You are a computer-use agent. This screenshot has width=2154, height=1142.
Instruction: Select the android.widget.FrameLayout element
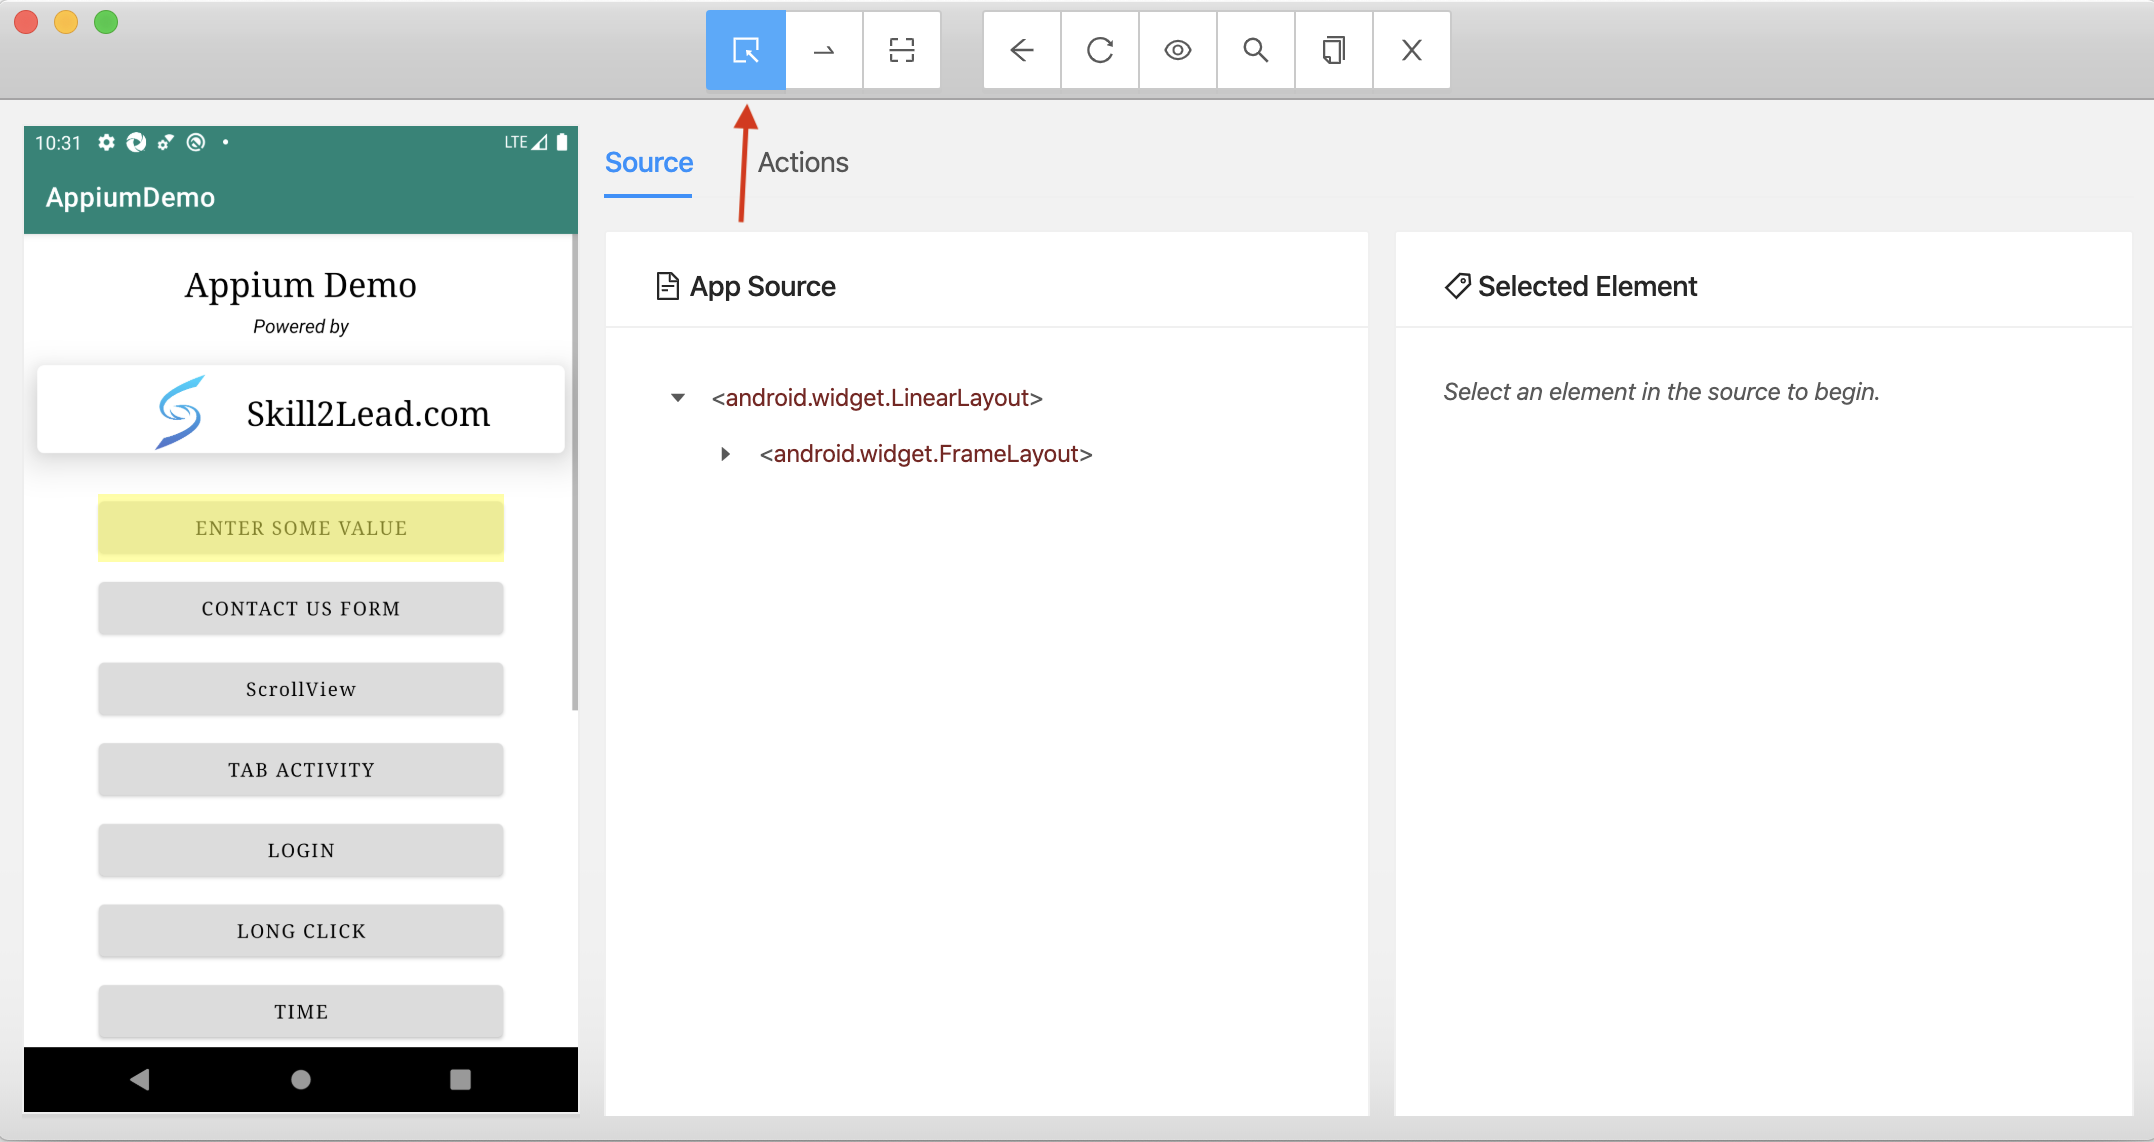pos(925,454)
